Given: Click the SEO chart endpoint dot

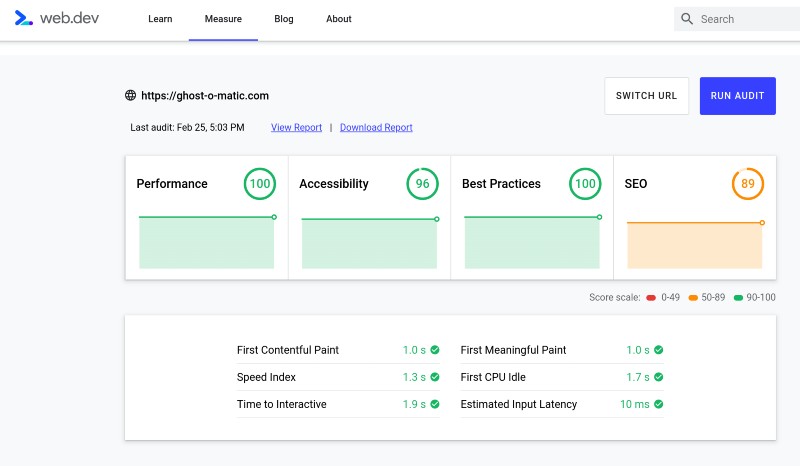Looking at the screenshot, I should pos(762,223).
